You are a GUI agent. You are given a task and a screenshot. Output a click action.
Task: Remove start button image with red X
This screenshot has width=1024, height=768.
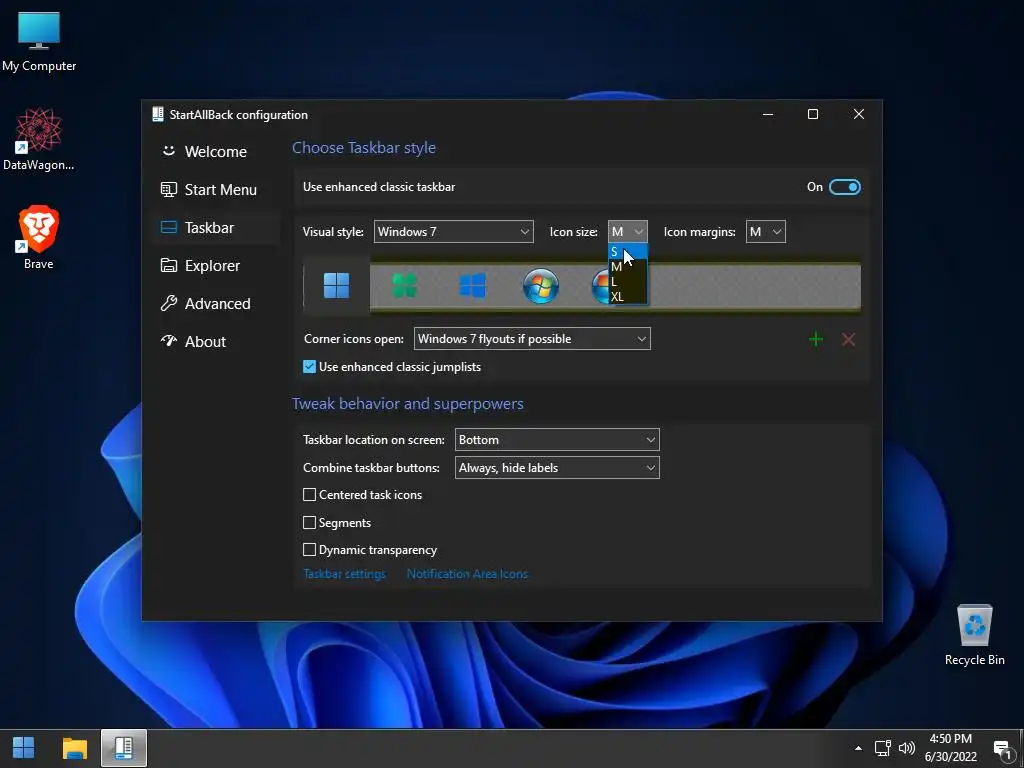[848, 339]
